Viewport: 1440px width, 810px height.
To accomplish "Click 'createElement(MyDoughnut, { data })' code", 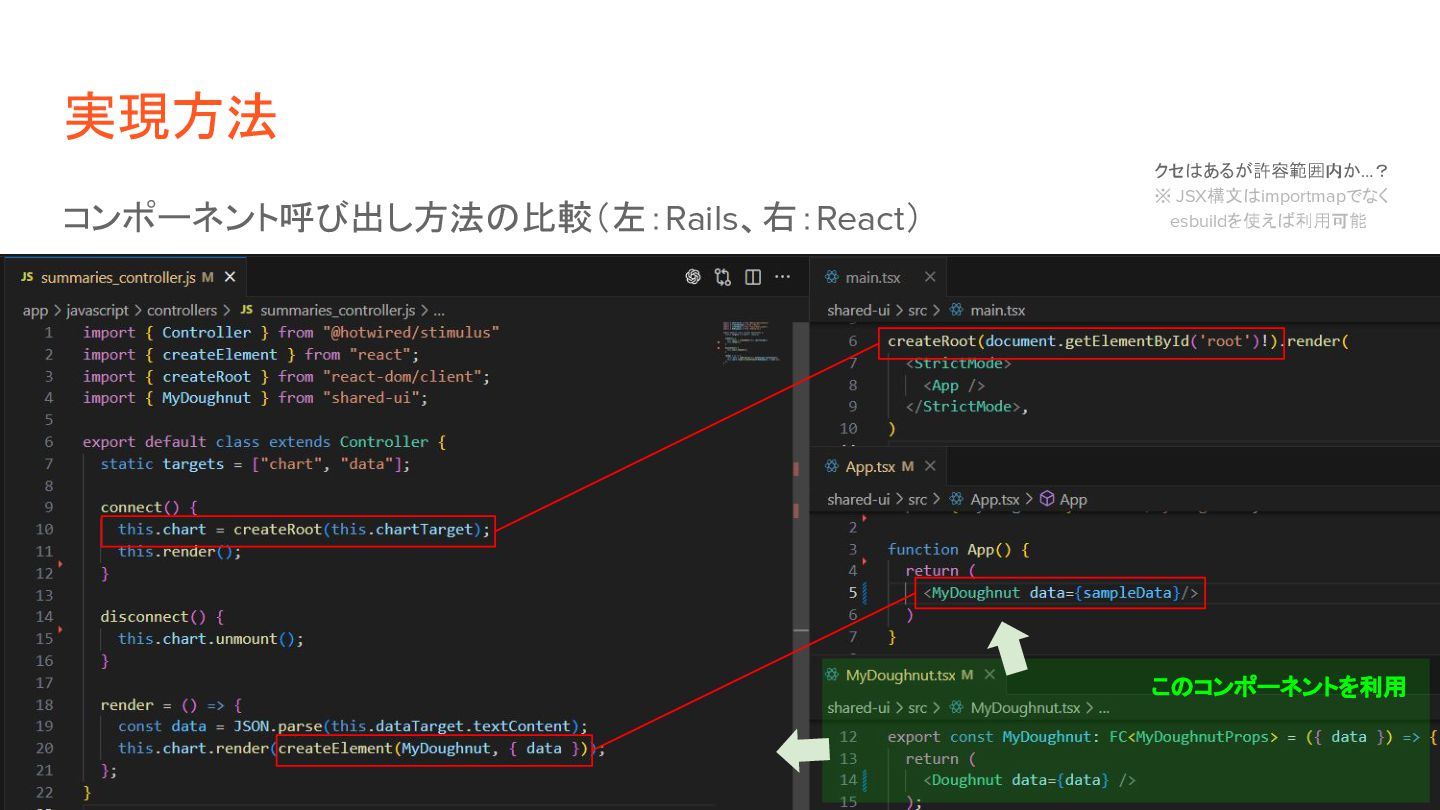I will point(434,748).
